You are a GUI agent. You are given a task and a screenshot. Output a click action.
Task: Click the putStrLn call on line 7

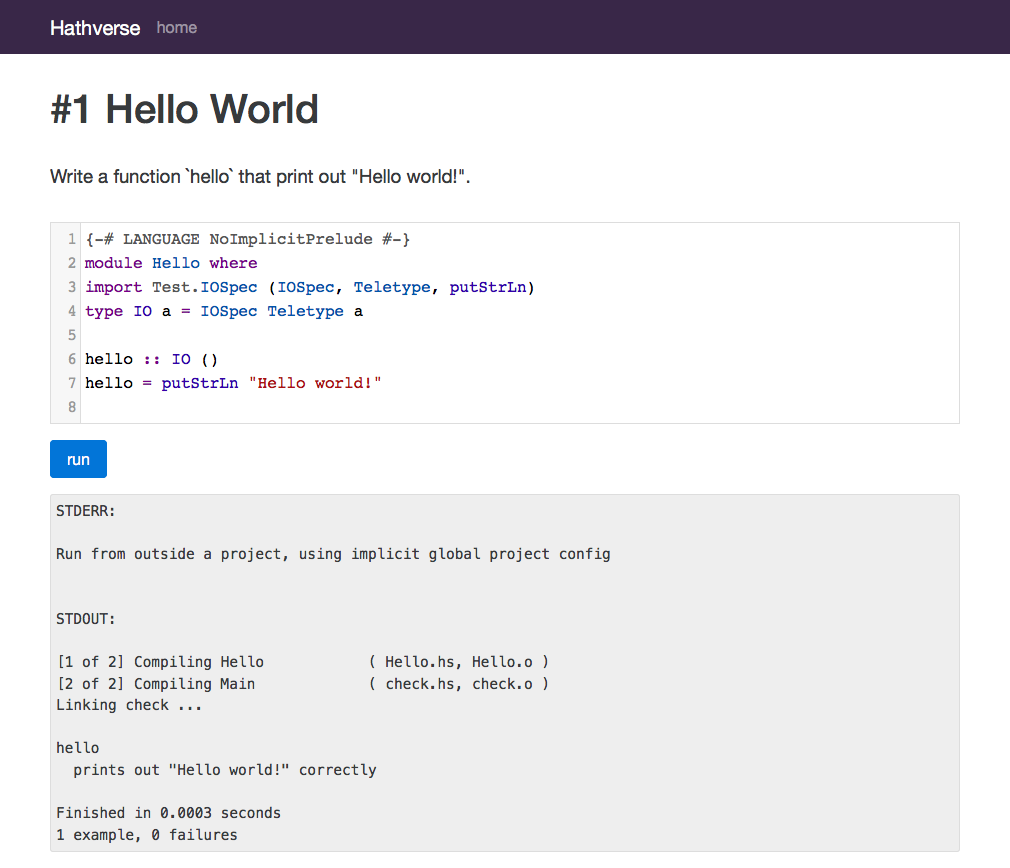200,383
